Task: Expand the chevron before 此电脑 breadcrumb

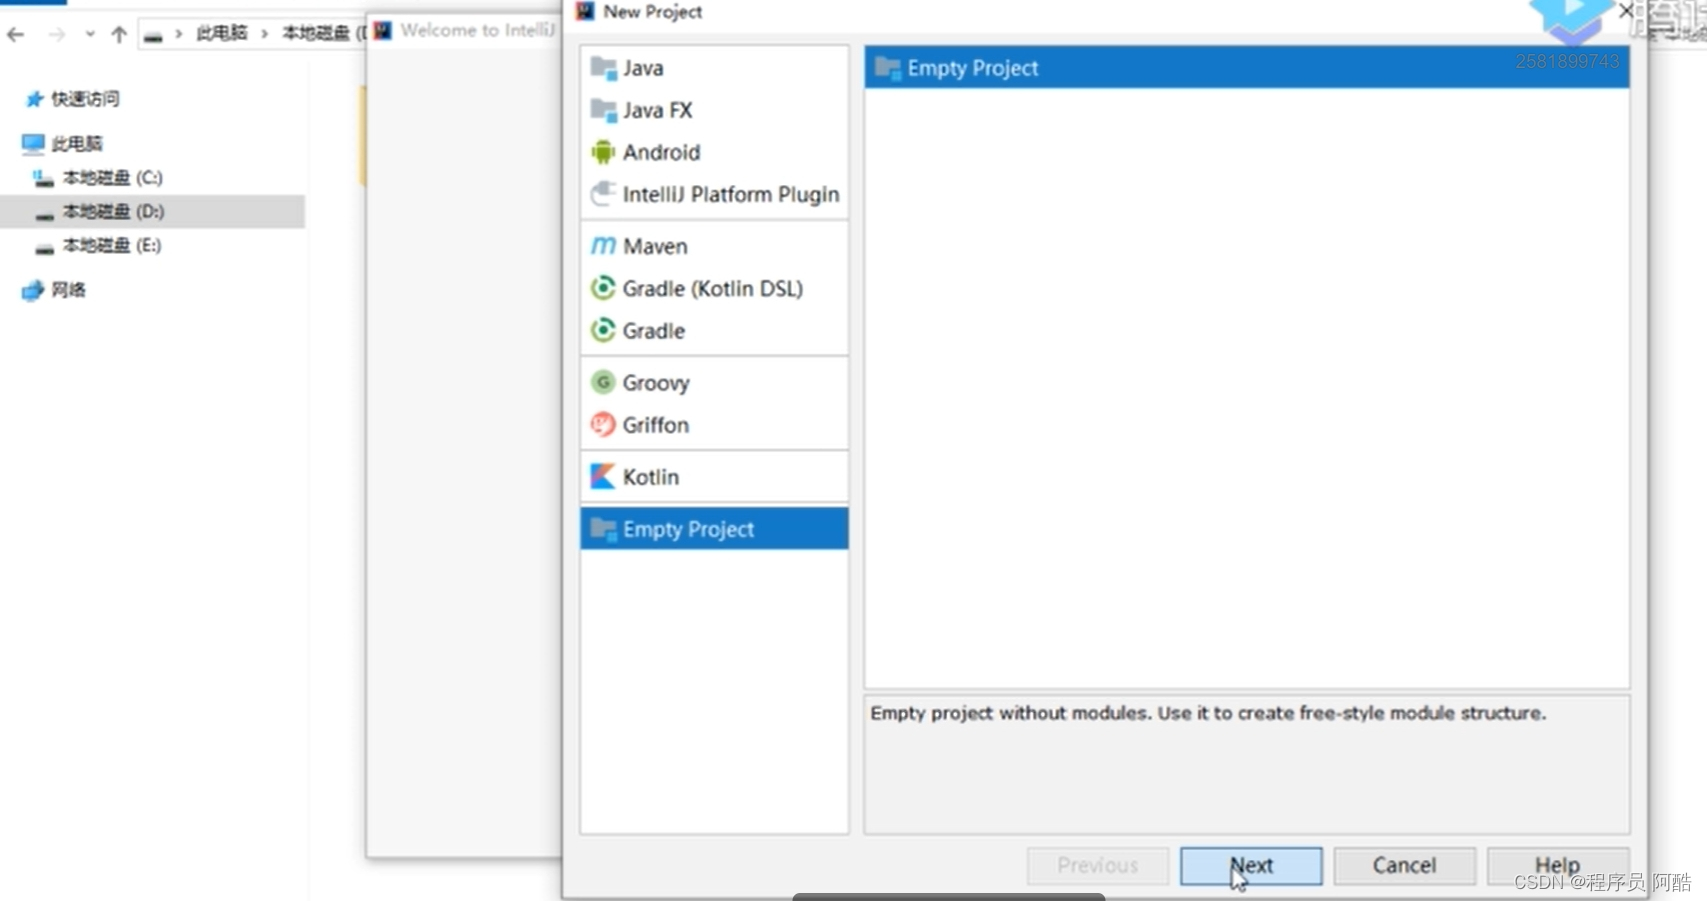Action: pos(179,34)
